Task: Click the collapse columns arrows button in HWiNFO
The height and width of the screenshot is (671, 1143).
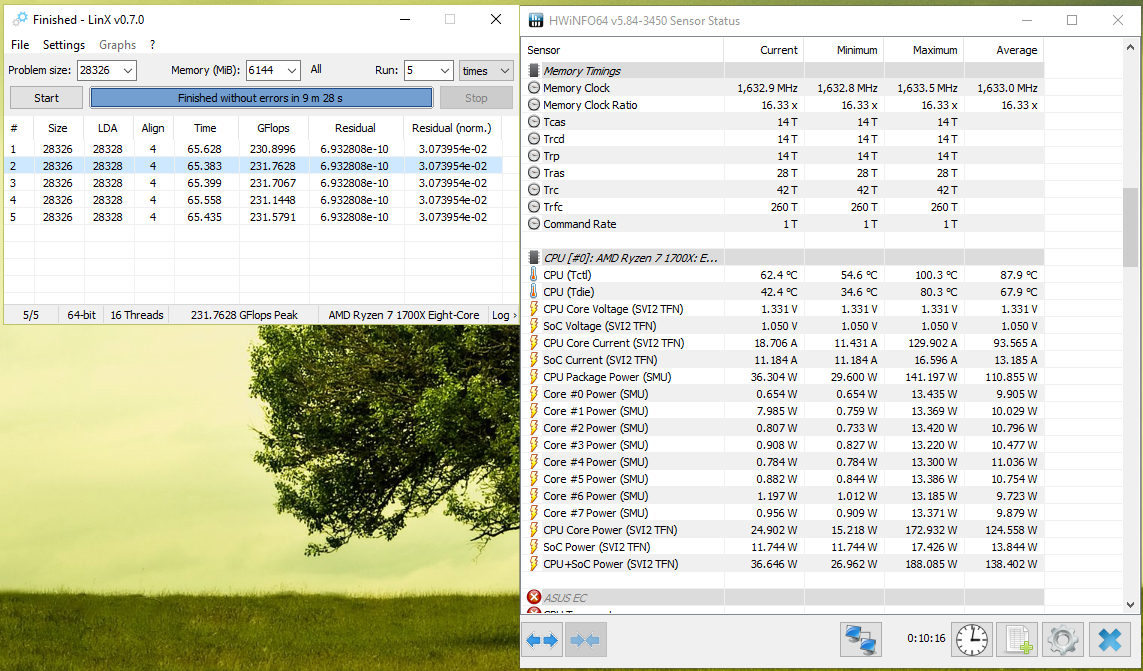Action: [x=585, y=640]
